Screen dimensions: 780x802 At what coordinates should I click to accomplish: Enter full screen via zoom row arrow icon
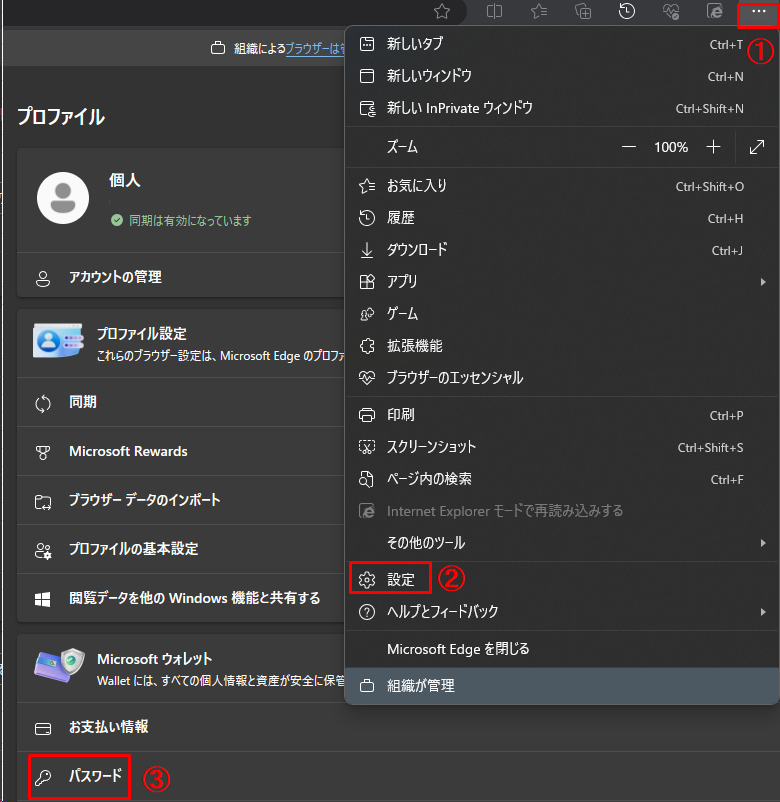pos(757,147)
